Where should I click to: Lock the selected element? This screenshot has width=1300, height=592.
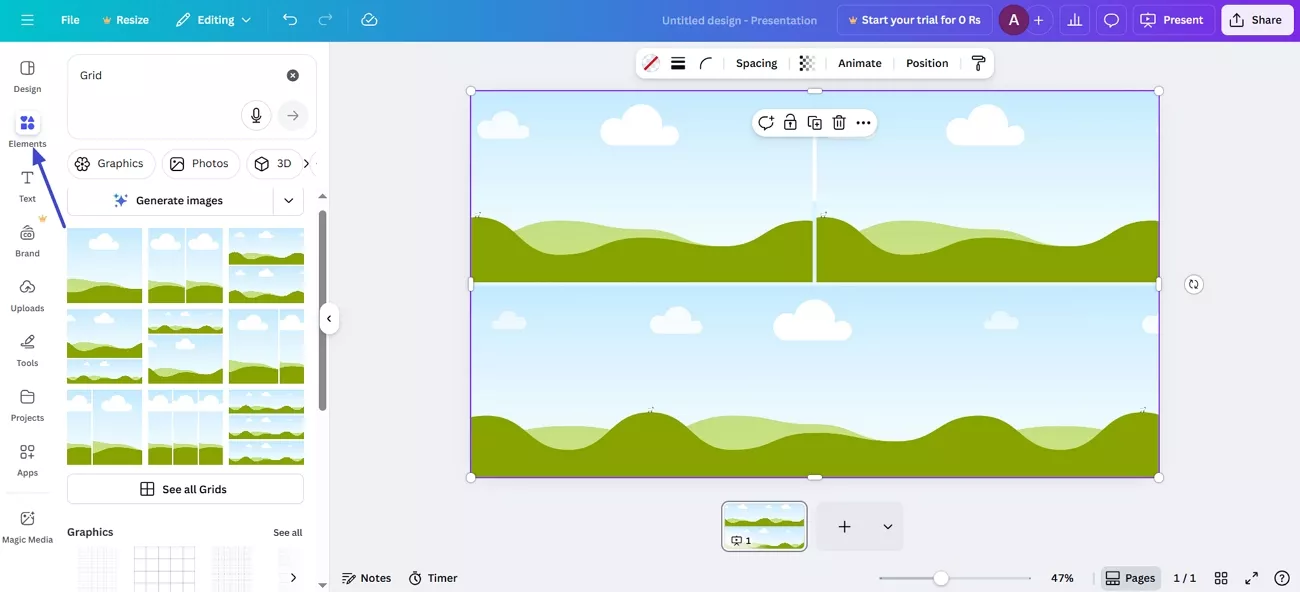pyautogui.click(x=790, y=122)
